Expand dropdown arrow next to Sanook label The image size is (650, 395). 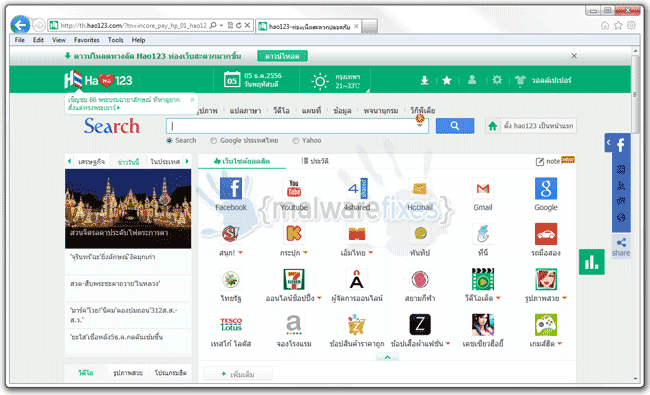pos(240,252)
